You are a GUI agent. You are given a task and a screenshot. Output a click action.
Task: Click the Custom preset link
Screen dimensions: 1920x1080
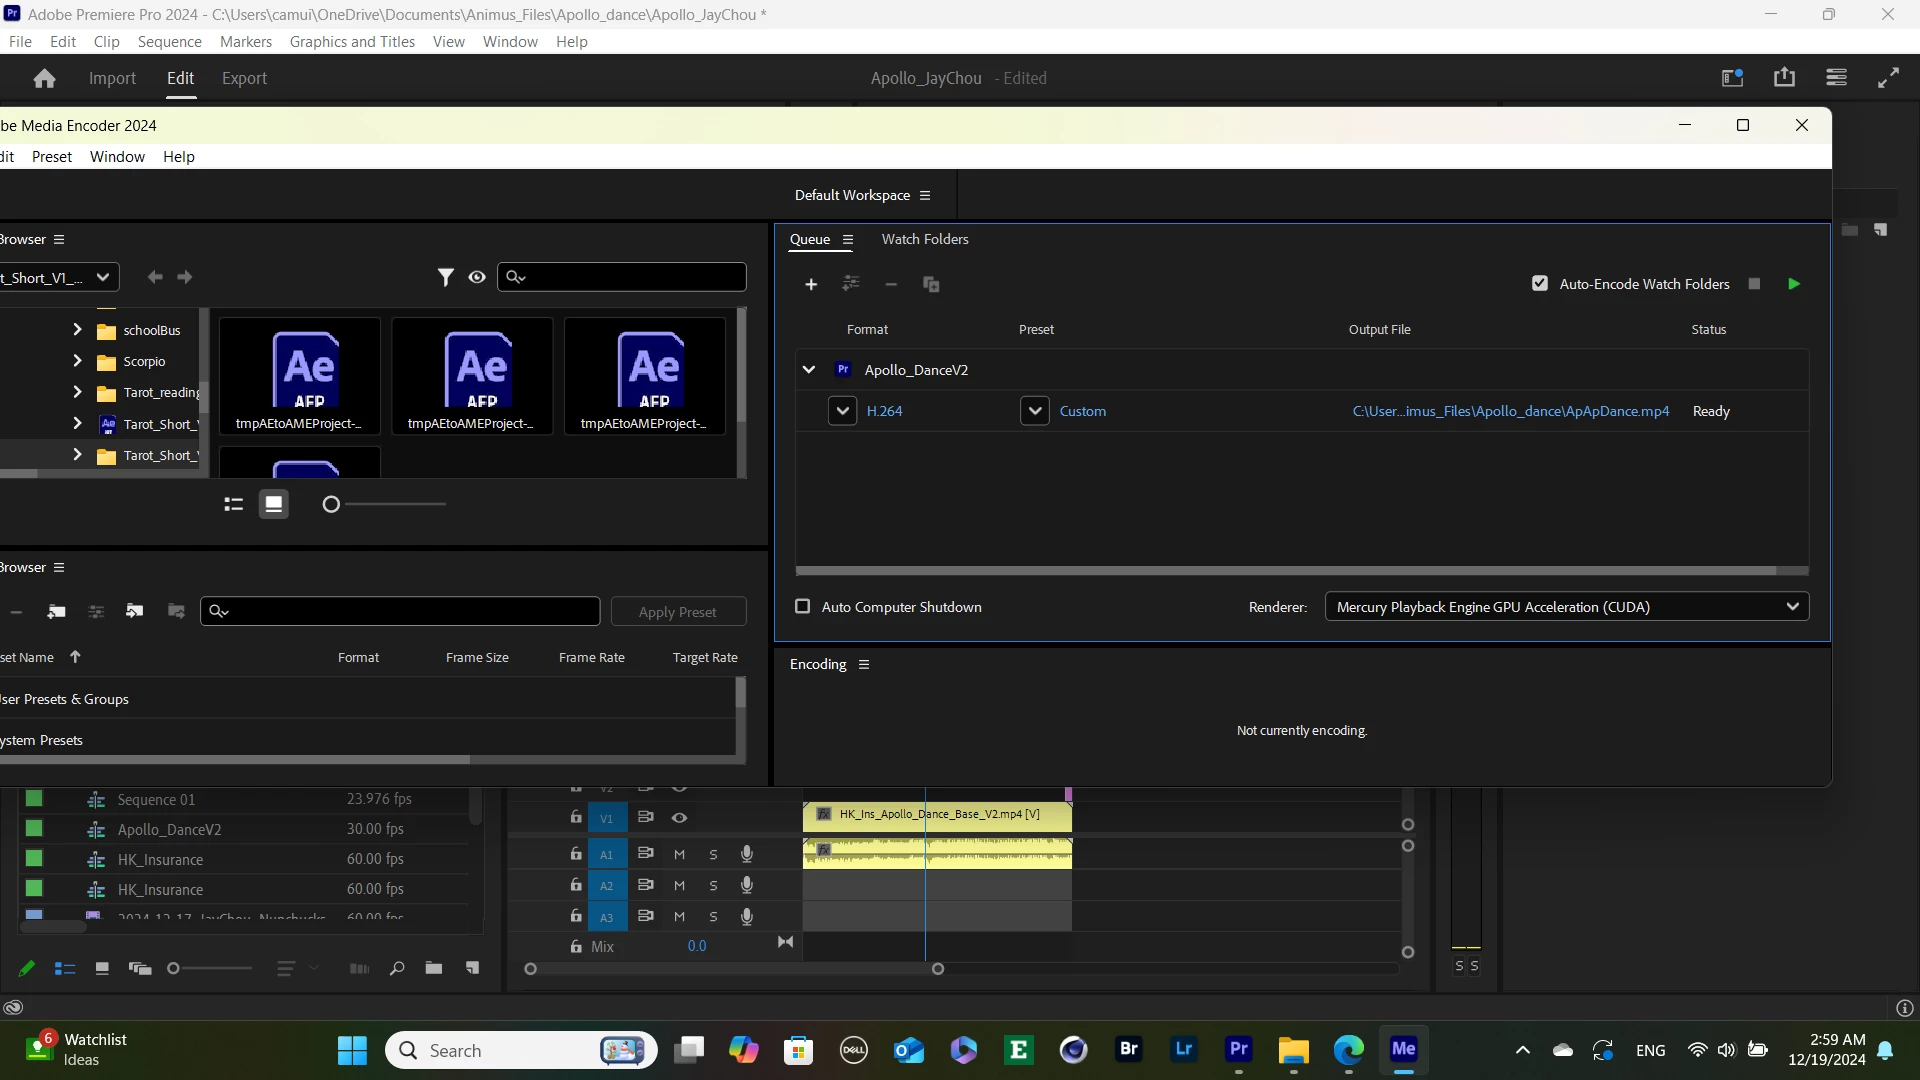coord(1082,411)
